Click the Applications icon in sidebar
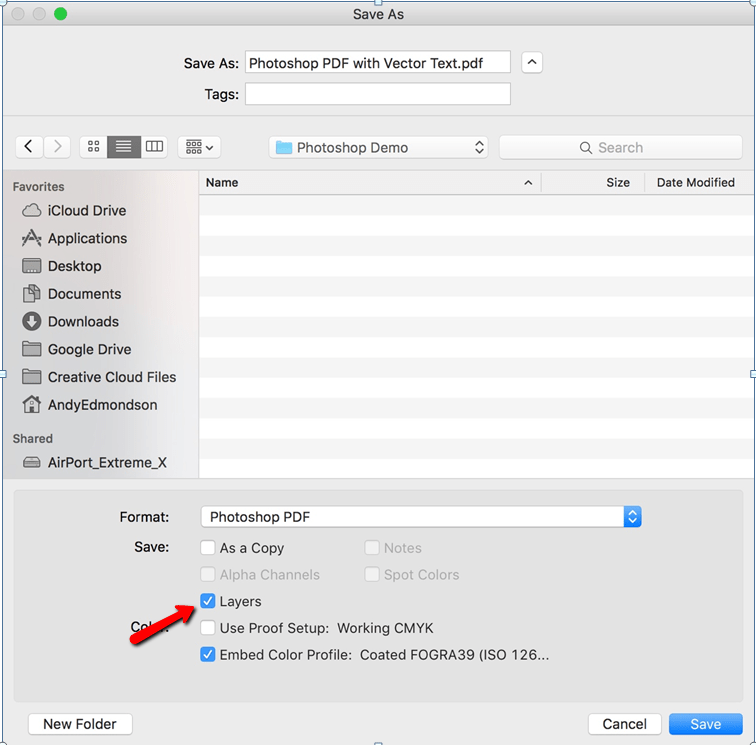The width and height of the screenshot is (756, 745). point(32,238)
